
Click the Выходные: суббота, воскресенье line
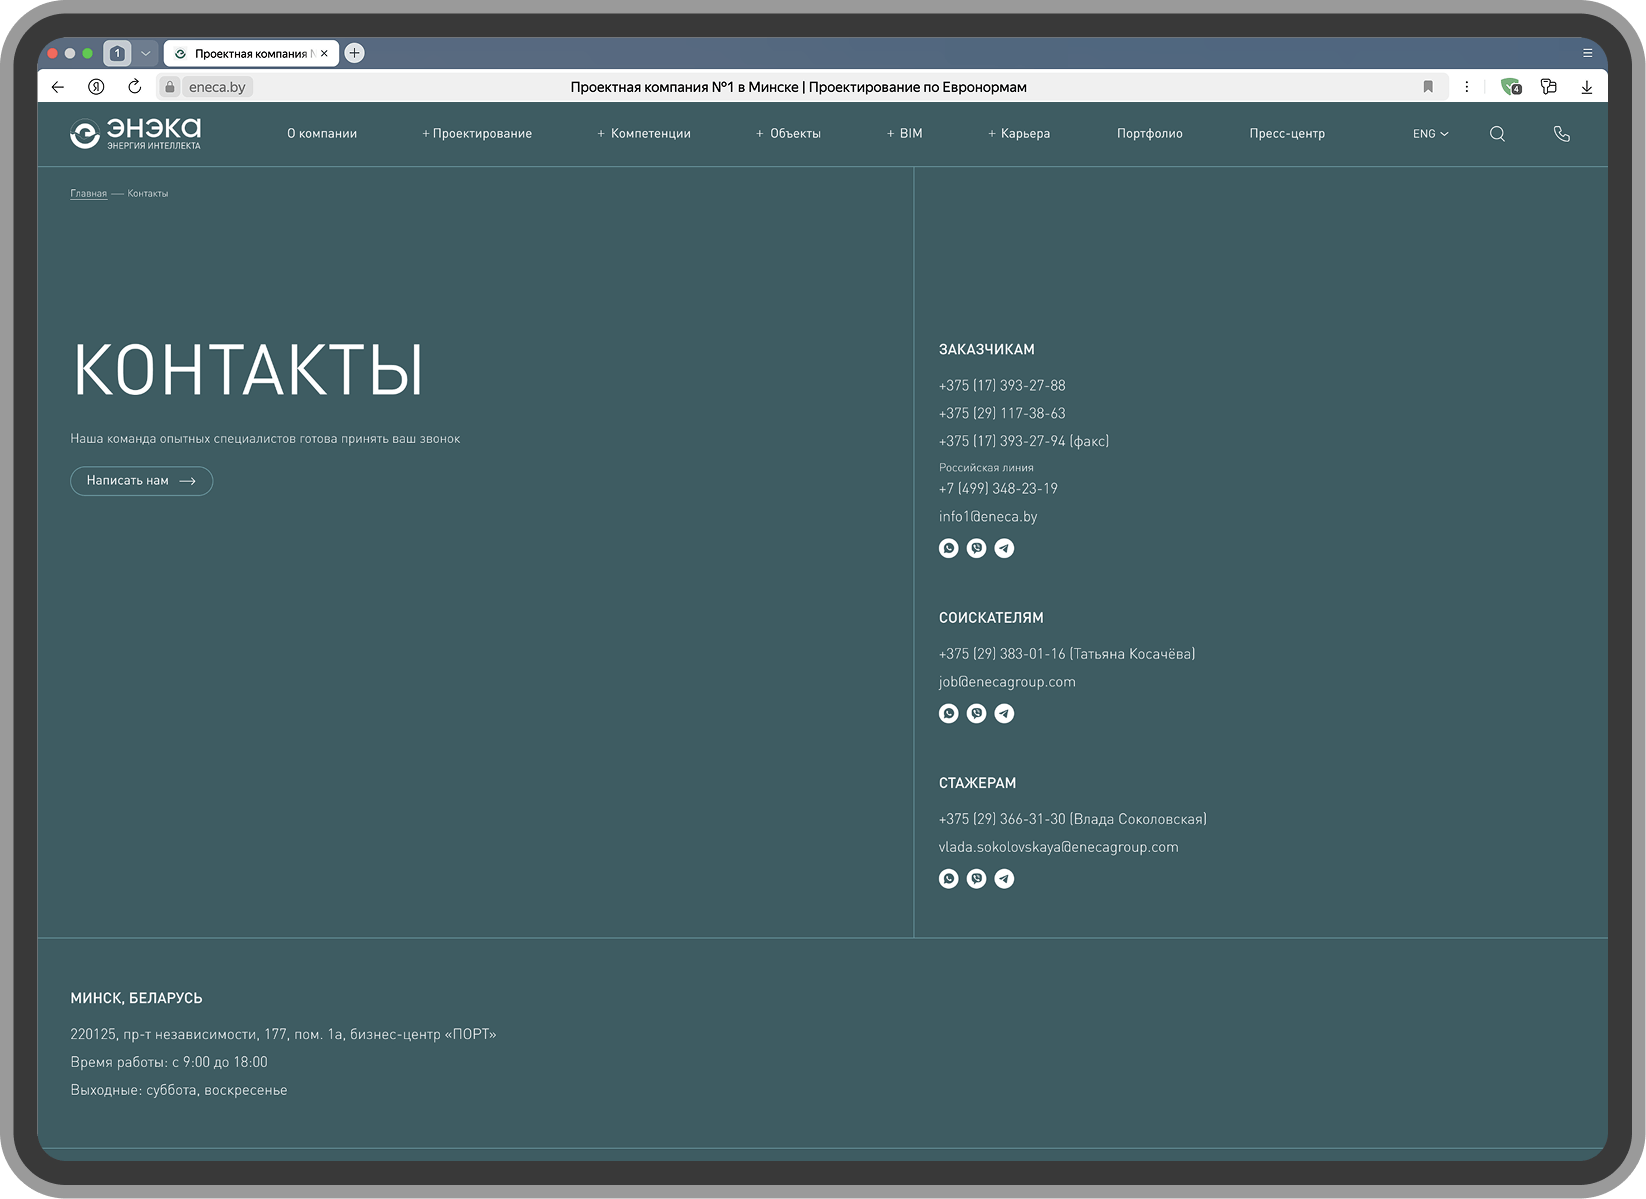click(179, 1091)
